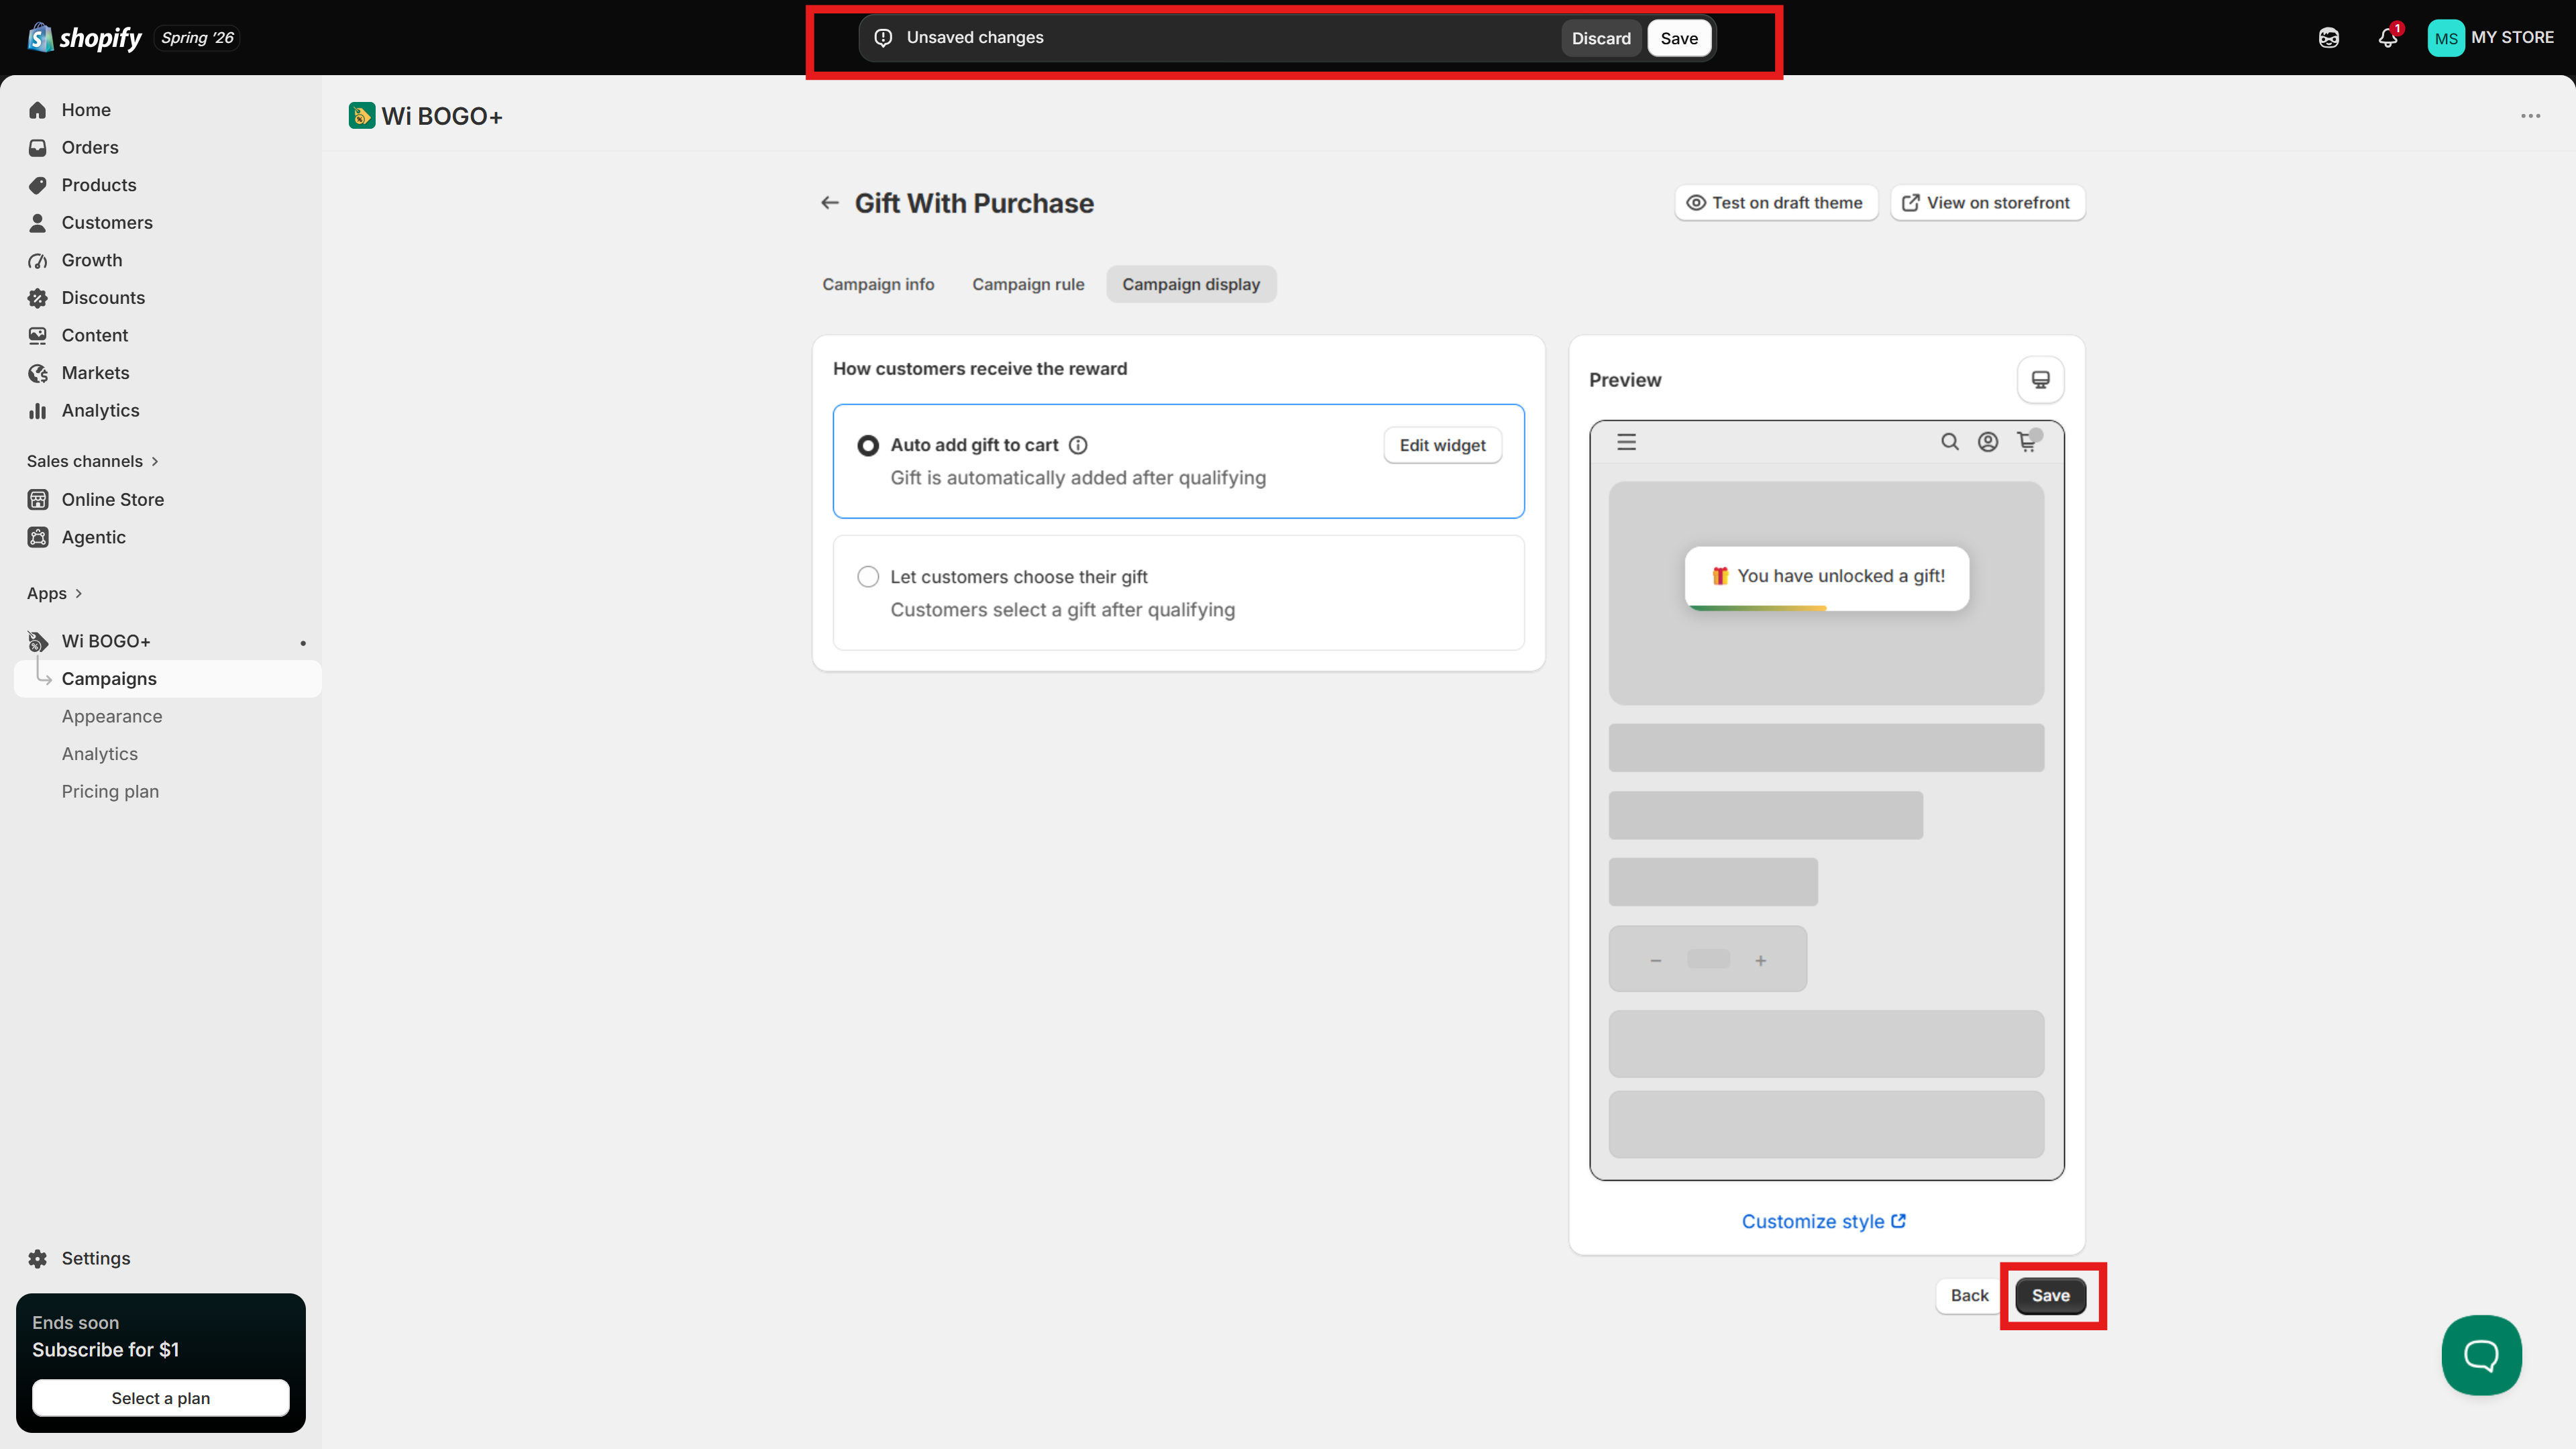This screenshot has height=1449, width=2576.
Task: Click the back arrow beside Gift With Purchase
Action: coord(829,203)
